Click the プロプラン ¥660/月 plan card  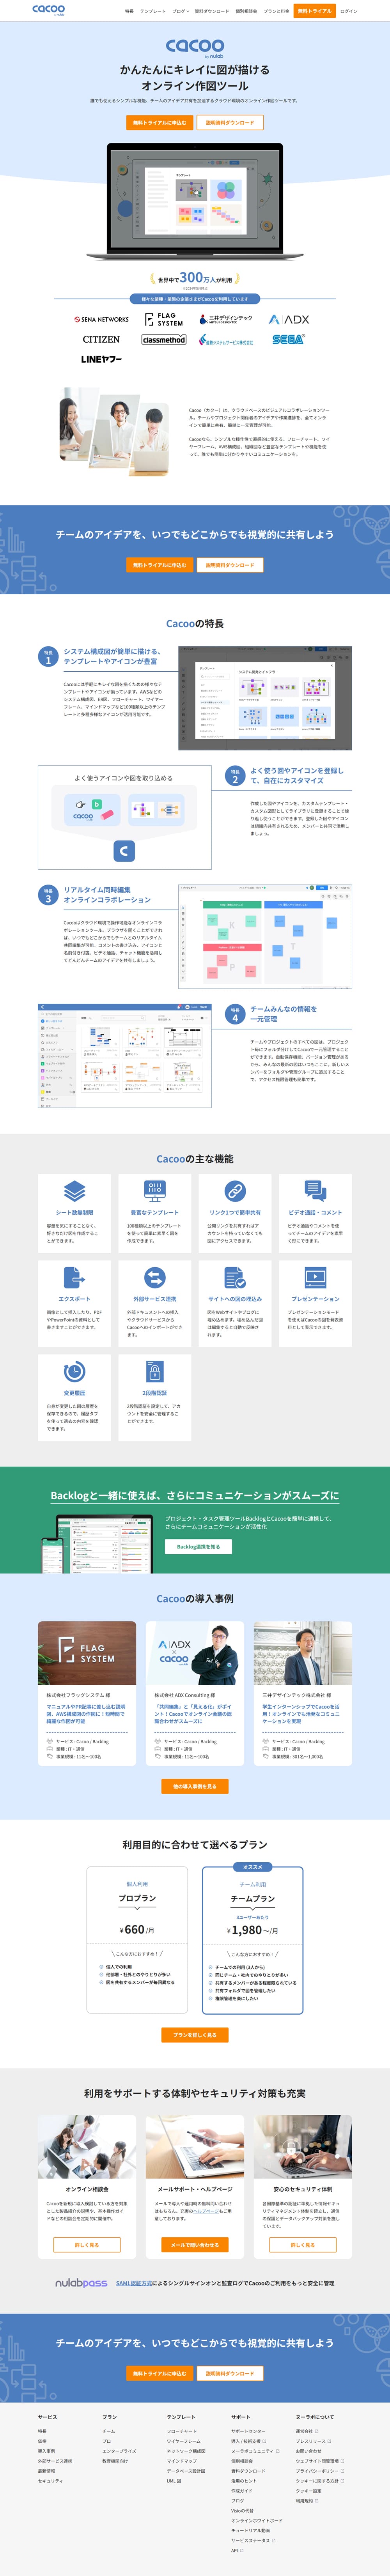137,1941
